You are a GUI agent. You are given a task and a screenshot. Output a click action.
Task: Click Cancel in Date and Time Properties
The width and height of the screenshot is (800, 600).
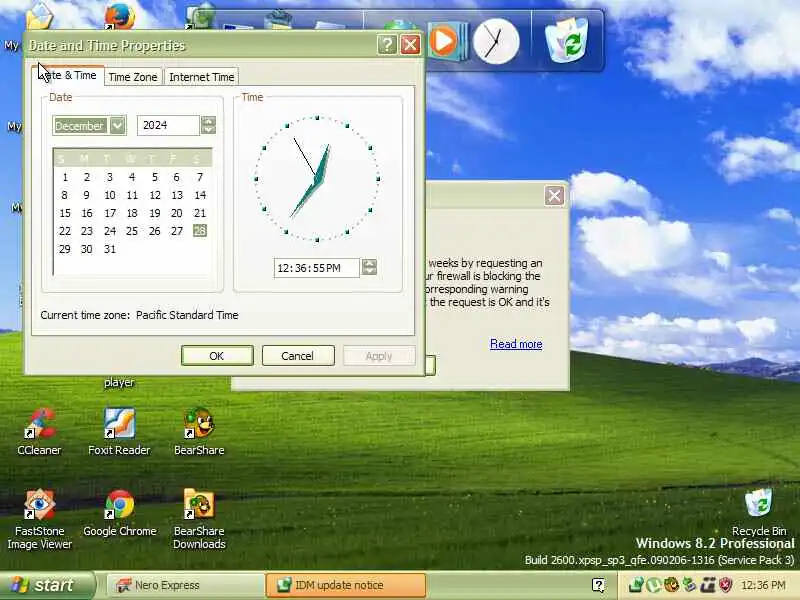pyautogui.click(x=298, y=356)
